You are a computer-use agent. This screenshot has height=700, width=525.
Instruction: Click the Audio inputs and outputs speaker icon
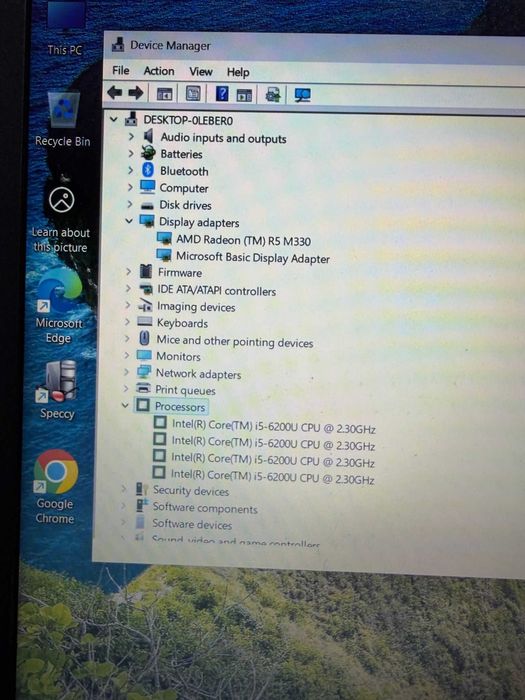[x=149, y=136]
